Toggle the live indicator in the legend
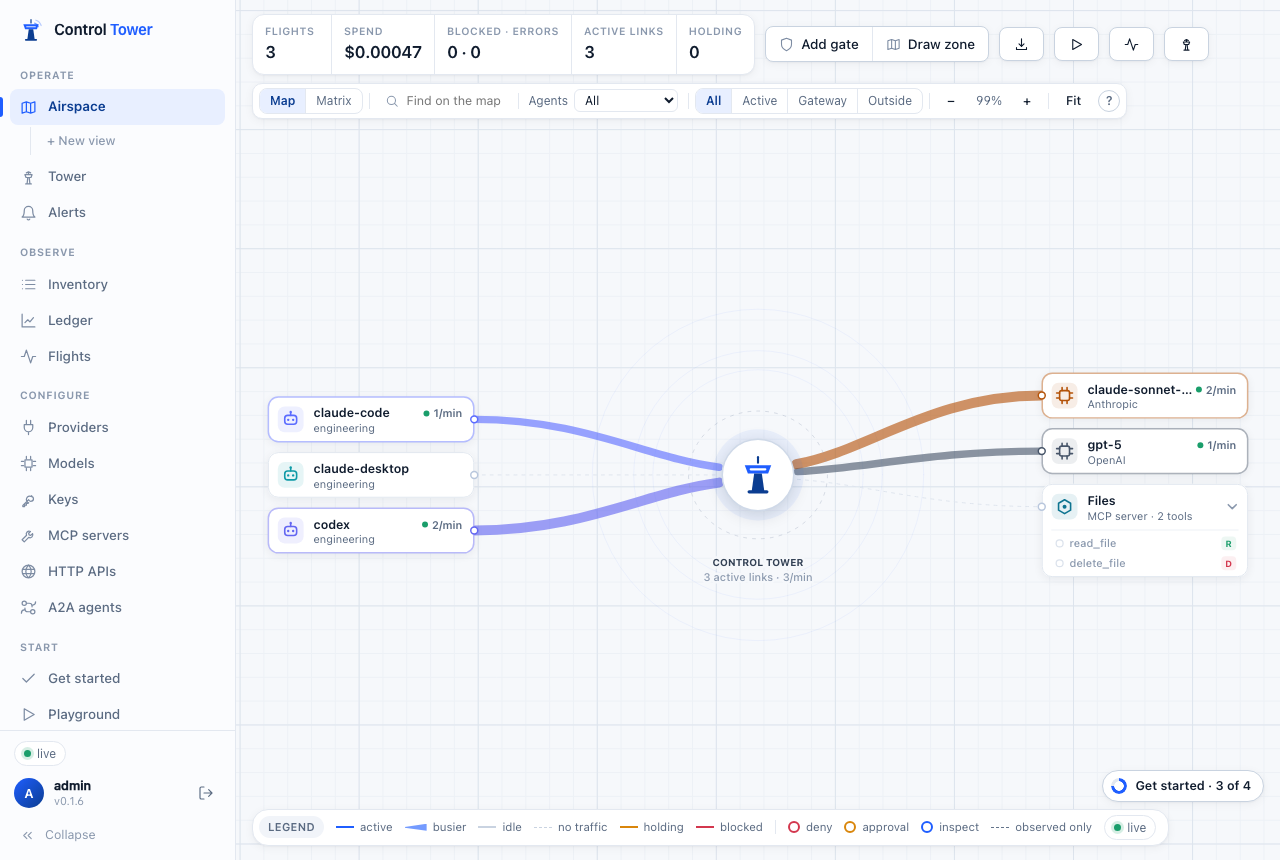This screenshot has width=1280, height=860. click(1130, 828)
